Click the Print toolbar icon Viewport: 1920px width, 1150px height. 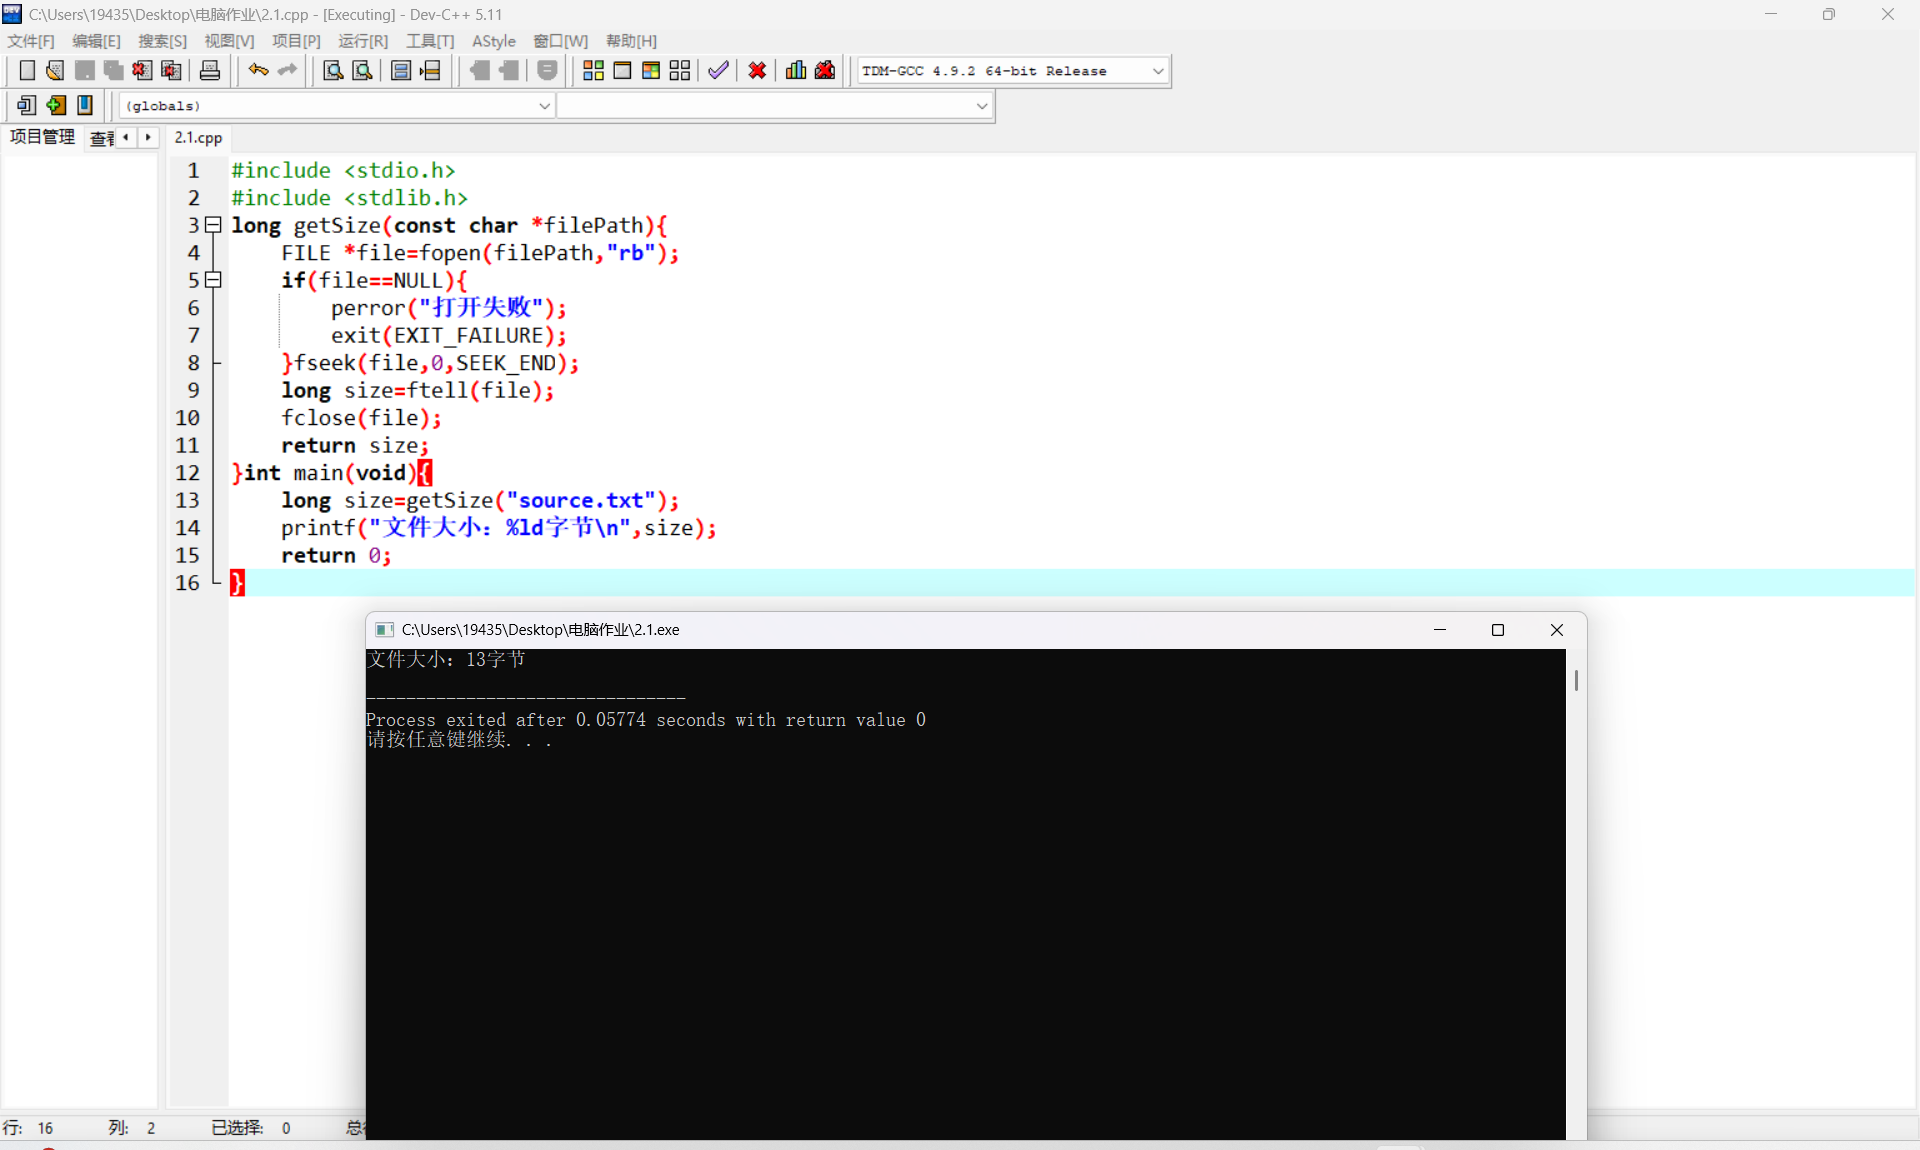(210, 70)
